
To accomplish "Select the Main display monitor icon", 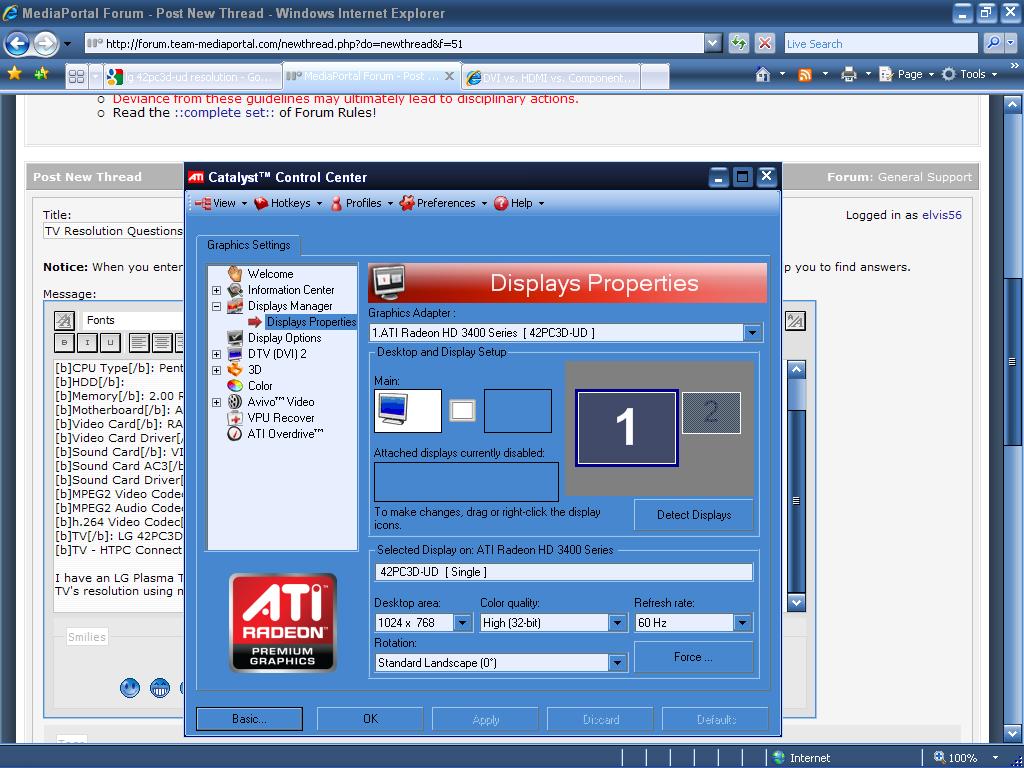I will [408, 411].
